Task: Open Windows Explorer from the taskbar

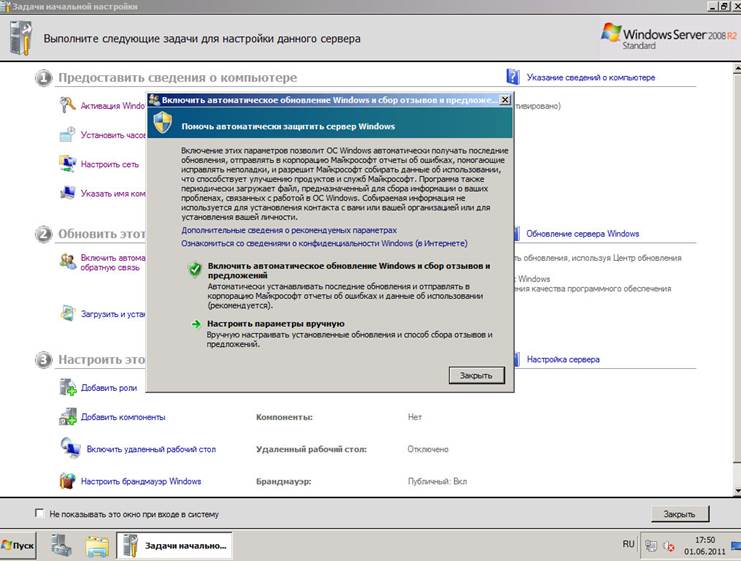Action: tap(97, 546)
